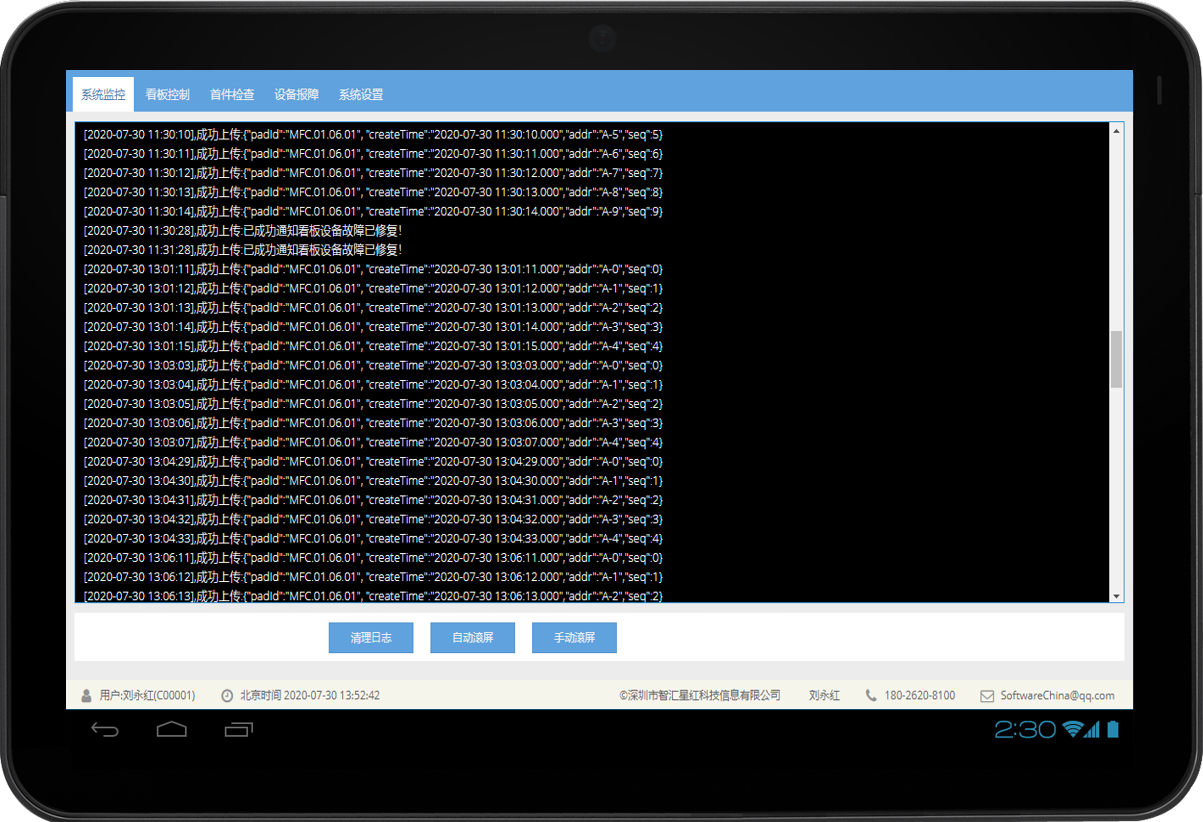Enable 自动滚屏 auto-scroll button
The image size is (1203, 822).
tap(472, 638)
